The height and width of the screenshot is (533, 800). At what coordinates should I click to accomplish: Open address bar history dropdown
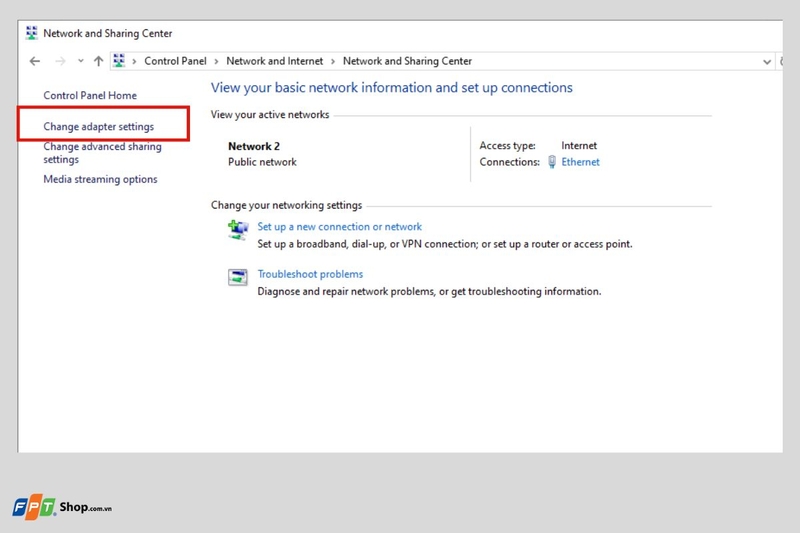766,62
